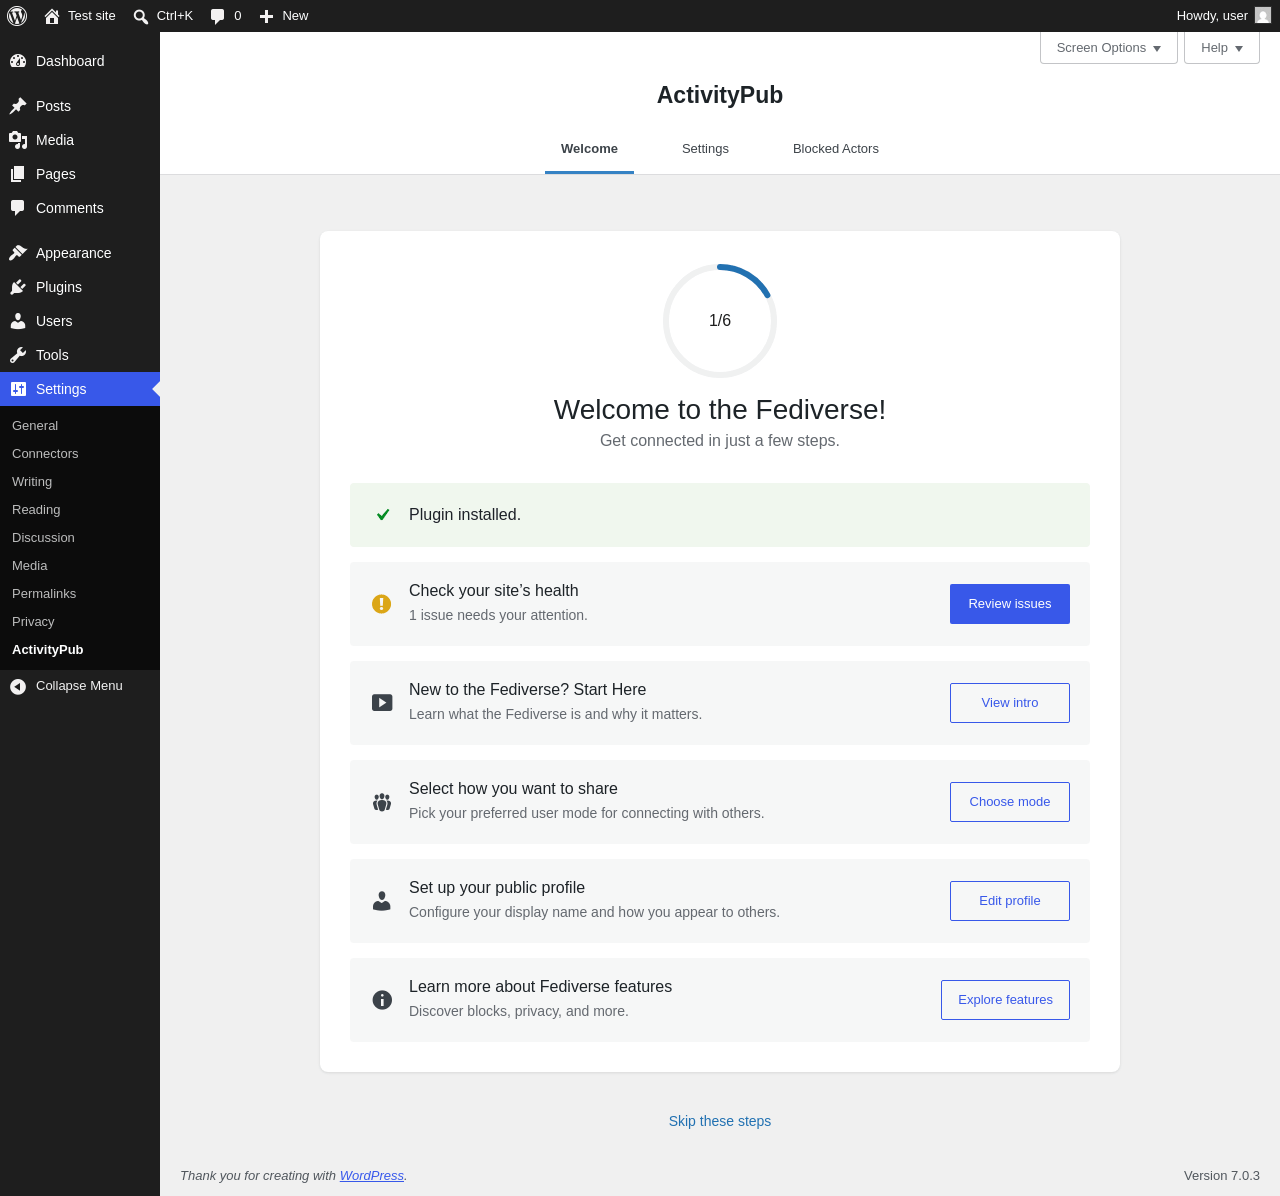Switch to the Settings tab
This screenshot has height=1196, width=1280.
point(705,149)
